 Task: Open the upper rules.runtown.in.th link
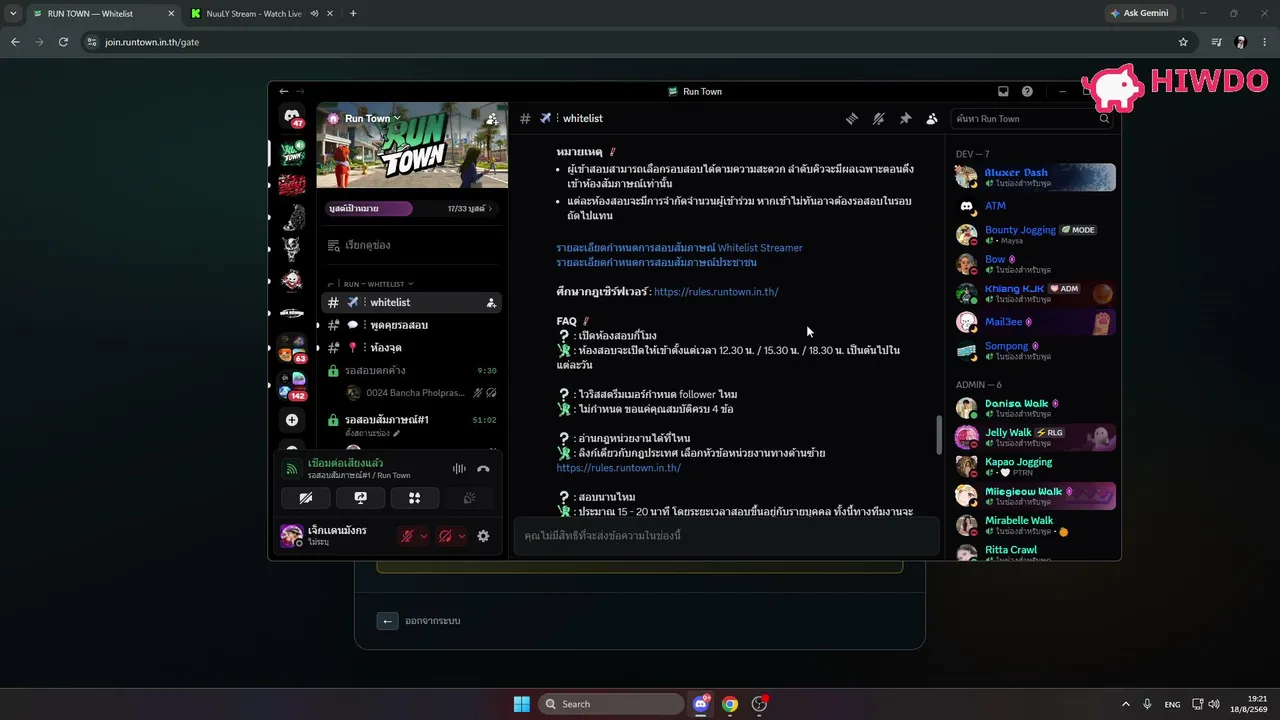click(x=716, y=292)
